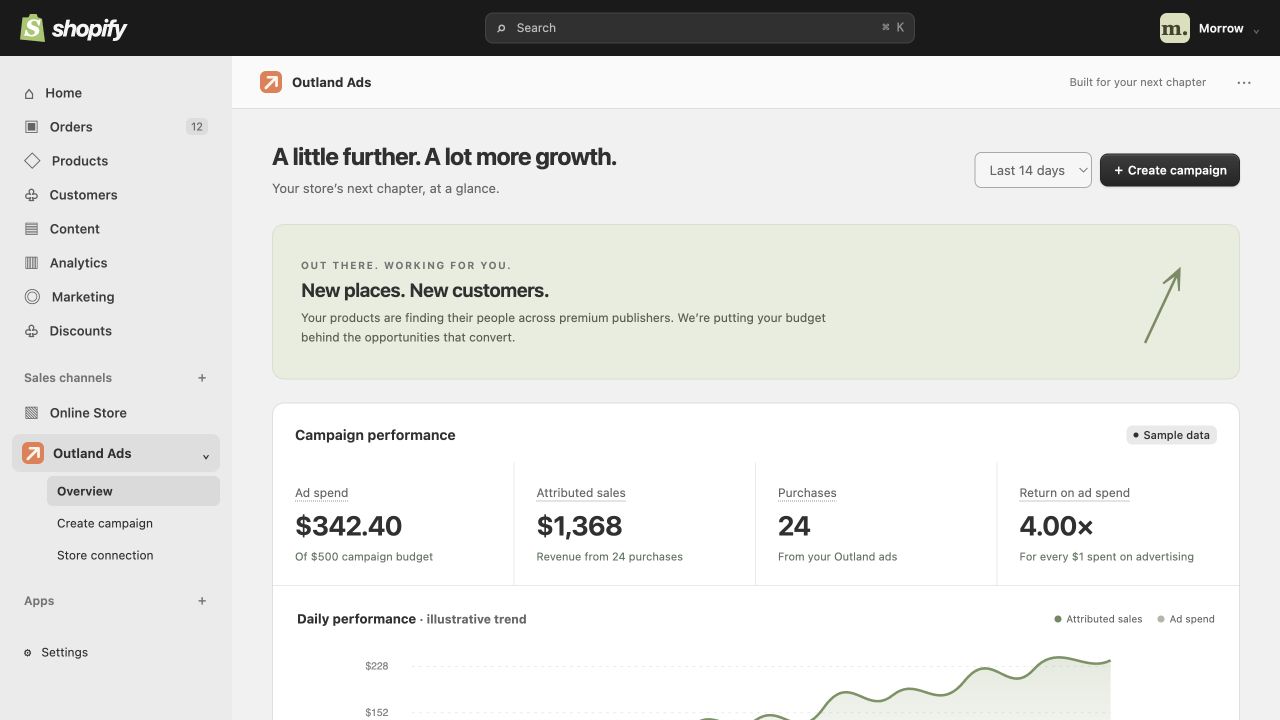The image size is (1280, 720).
Task: Select the Create campaign sub-item
Action: pyautogui.click(x=133, y=523)
